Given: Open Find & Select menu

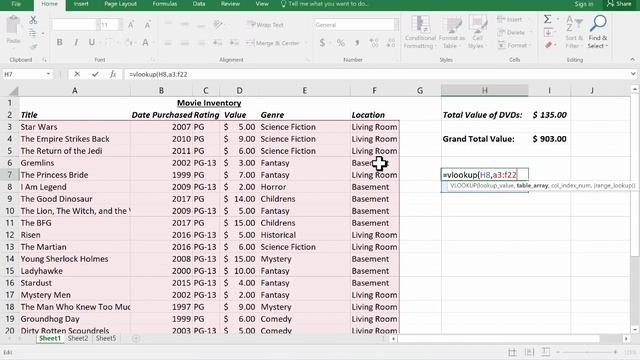Looking at the screenshot, I should [598, 32].
